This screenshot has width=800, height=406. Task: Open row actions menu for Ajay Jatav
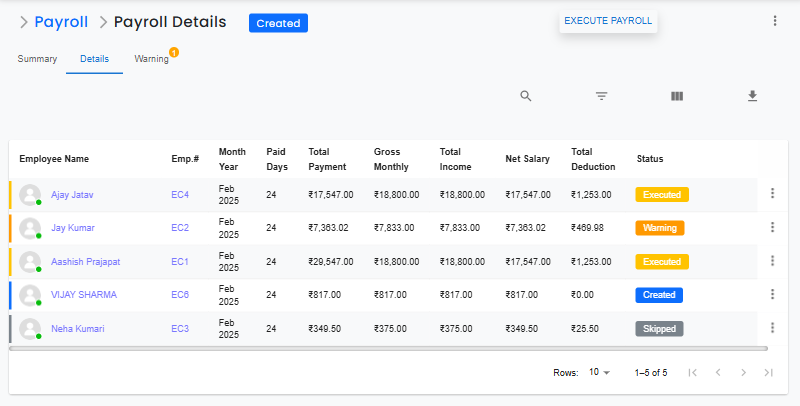tap(772, 194)
